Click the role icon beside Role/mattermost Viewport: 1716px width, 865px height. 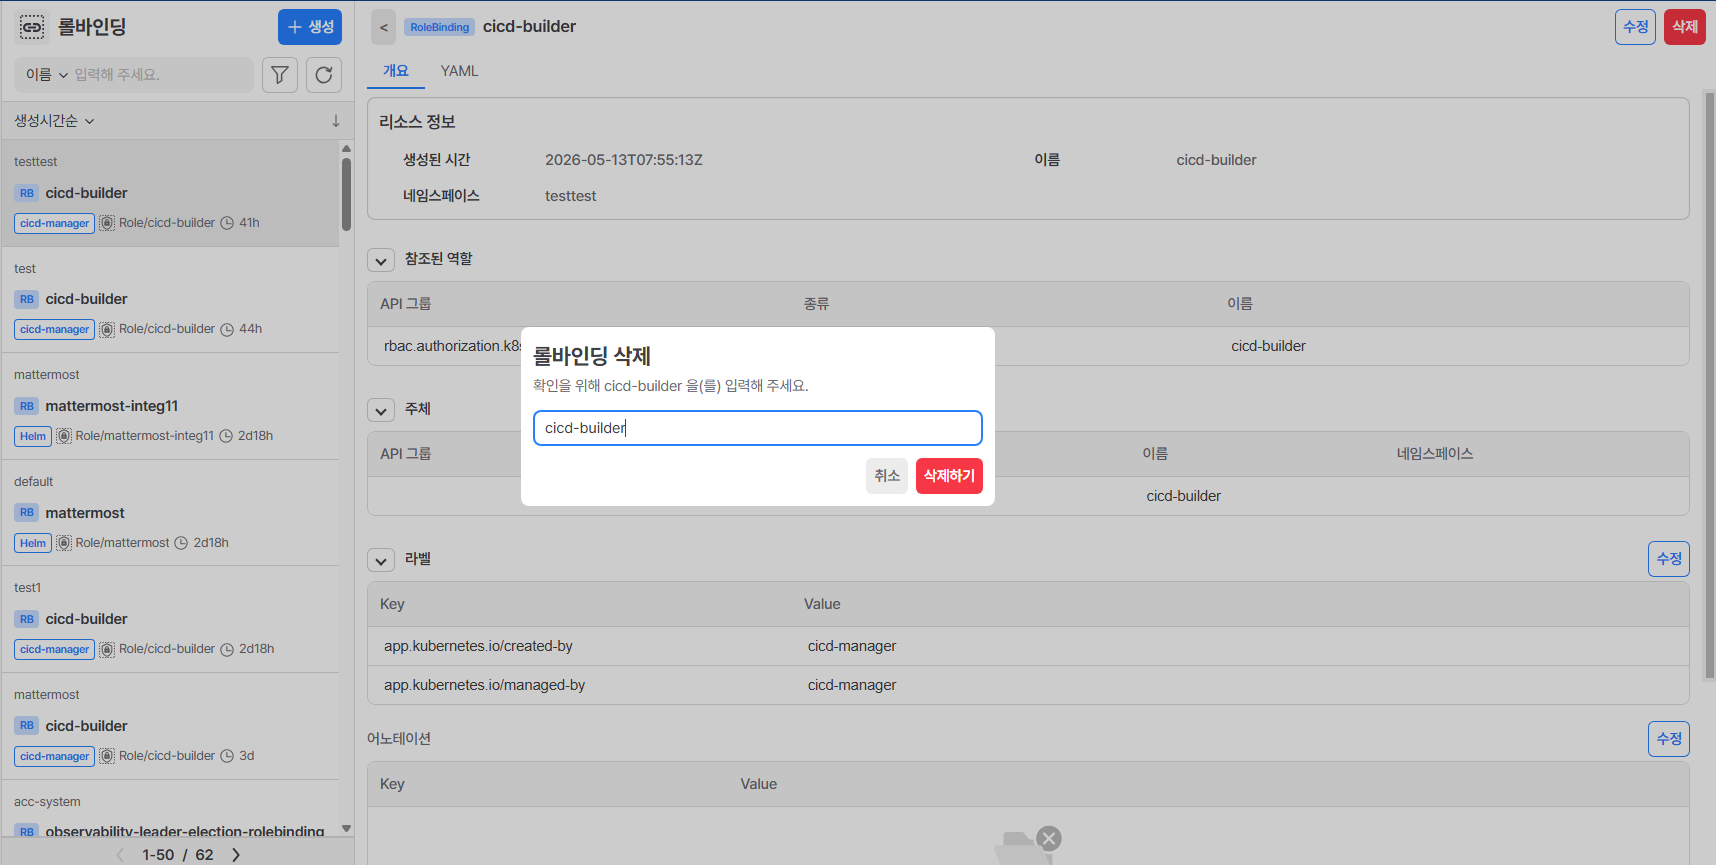click(x=64, y=543)
